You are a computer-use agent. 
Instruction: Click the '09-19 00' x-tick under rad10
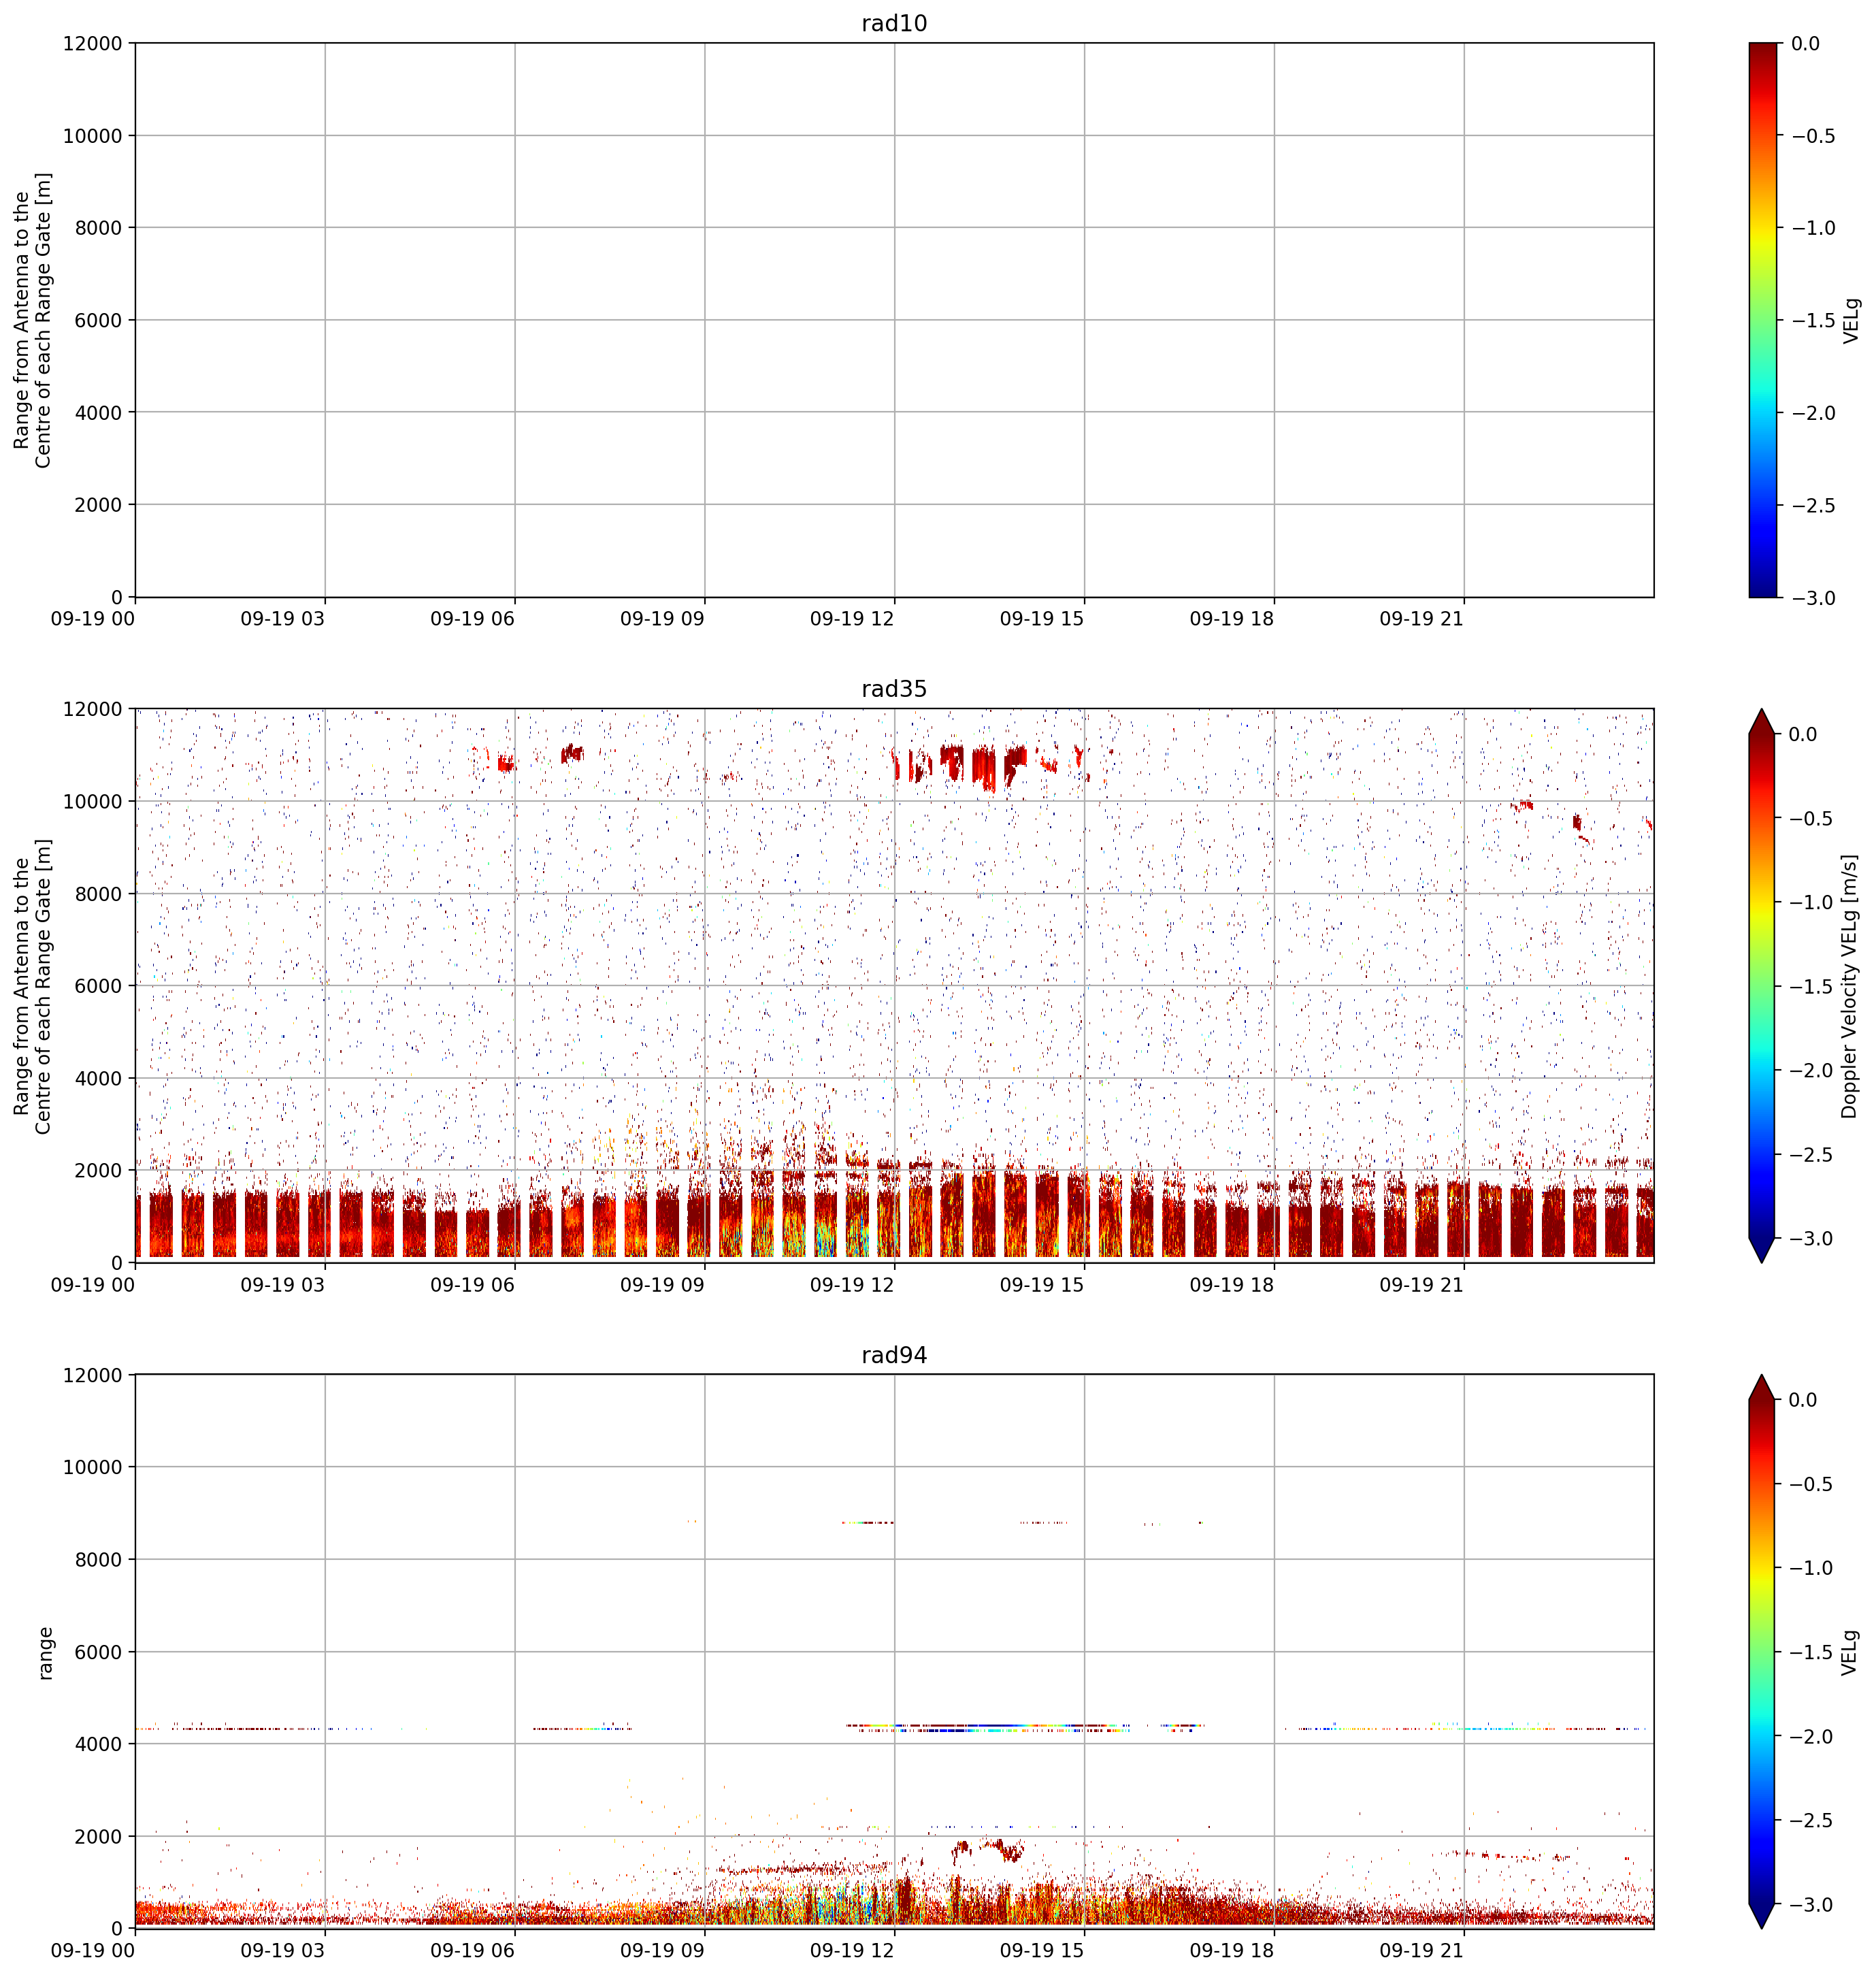92,619
